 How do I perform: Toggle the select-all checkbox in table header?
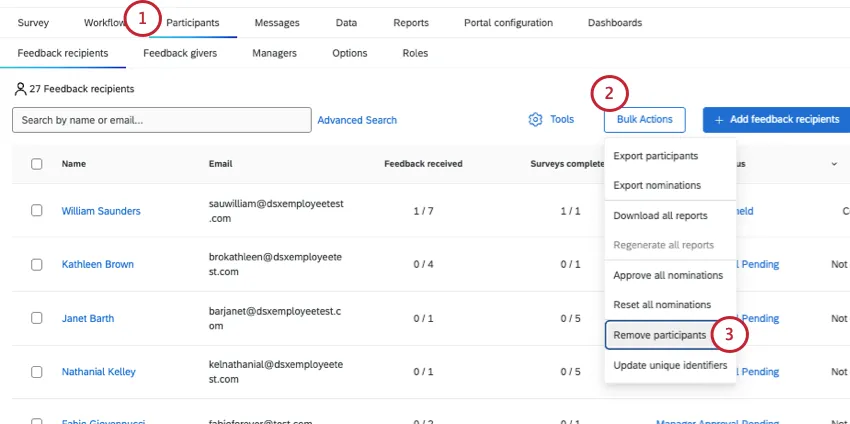[x=36, y=164]
